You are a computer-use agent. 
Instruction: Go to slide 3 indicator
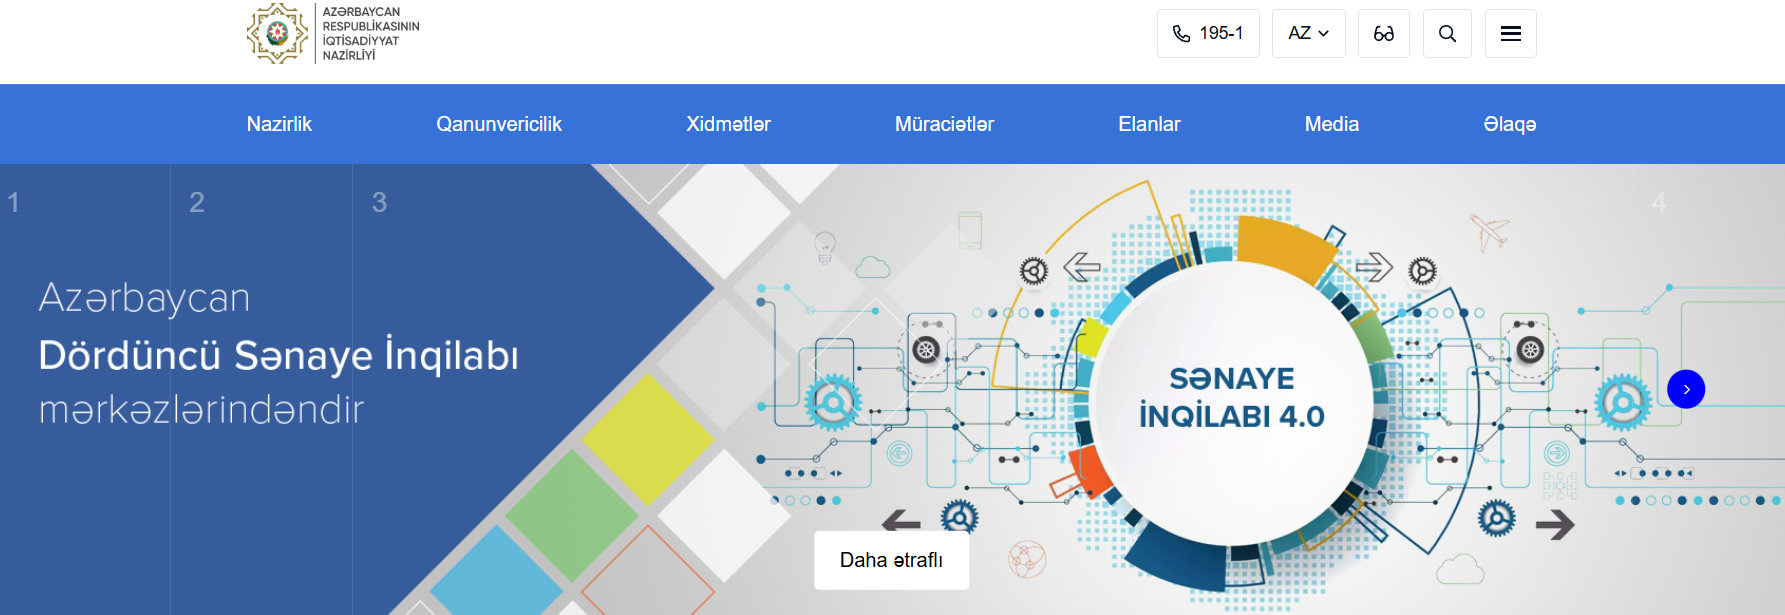click(379, 202)
